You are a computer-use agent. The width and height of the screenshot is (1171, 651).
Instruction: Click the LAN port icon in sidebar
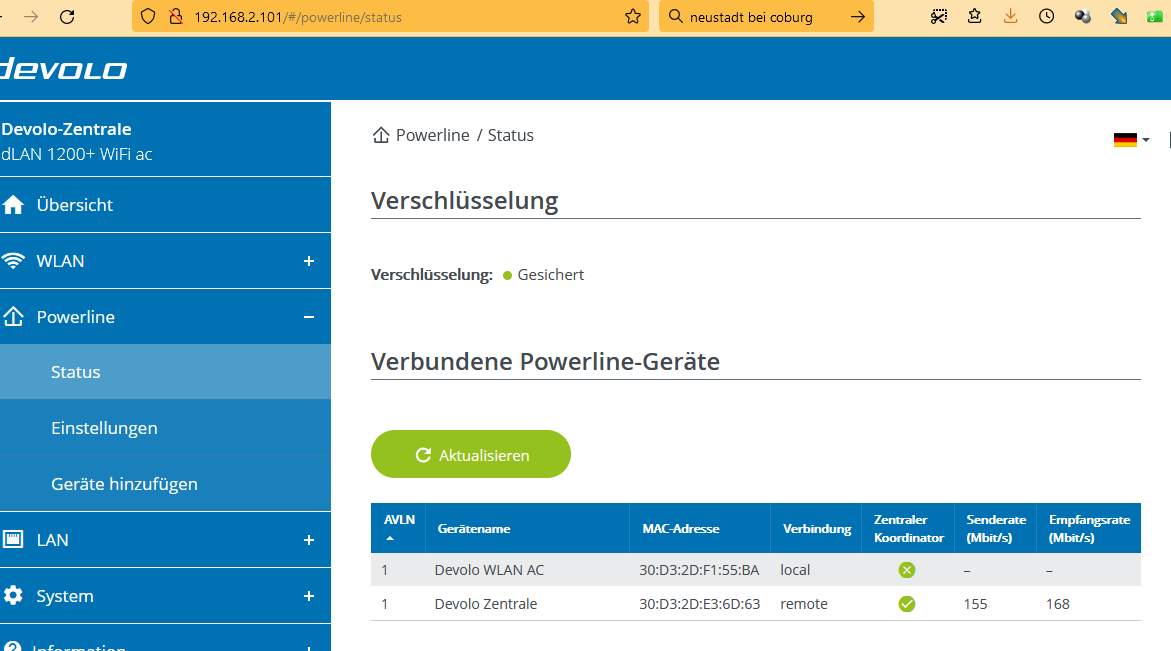tap(13, 539)
